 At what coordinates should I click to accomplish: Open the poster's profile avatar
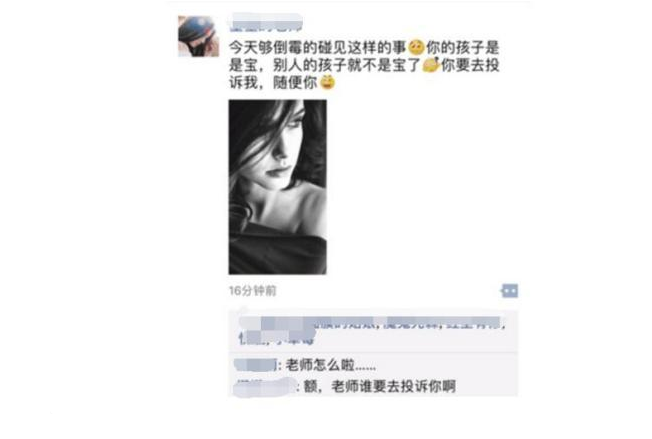(199, 36)
